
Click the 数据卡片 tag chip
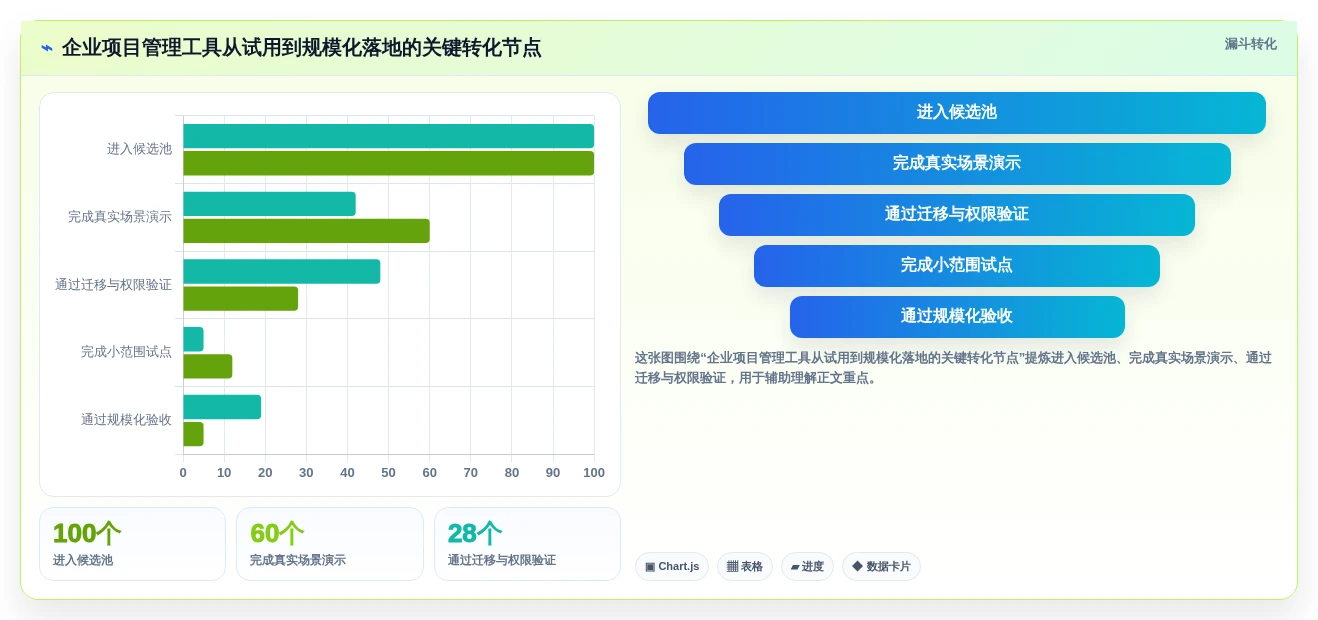881,567
